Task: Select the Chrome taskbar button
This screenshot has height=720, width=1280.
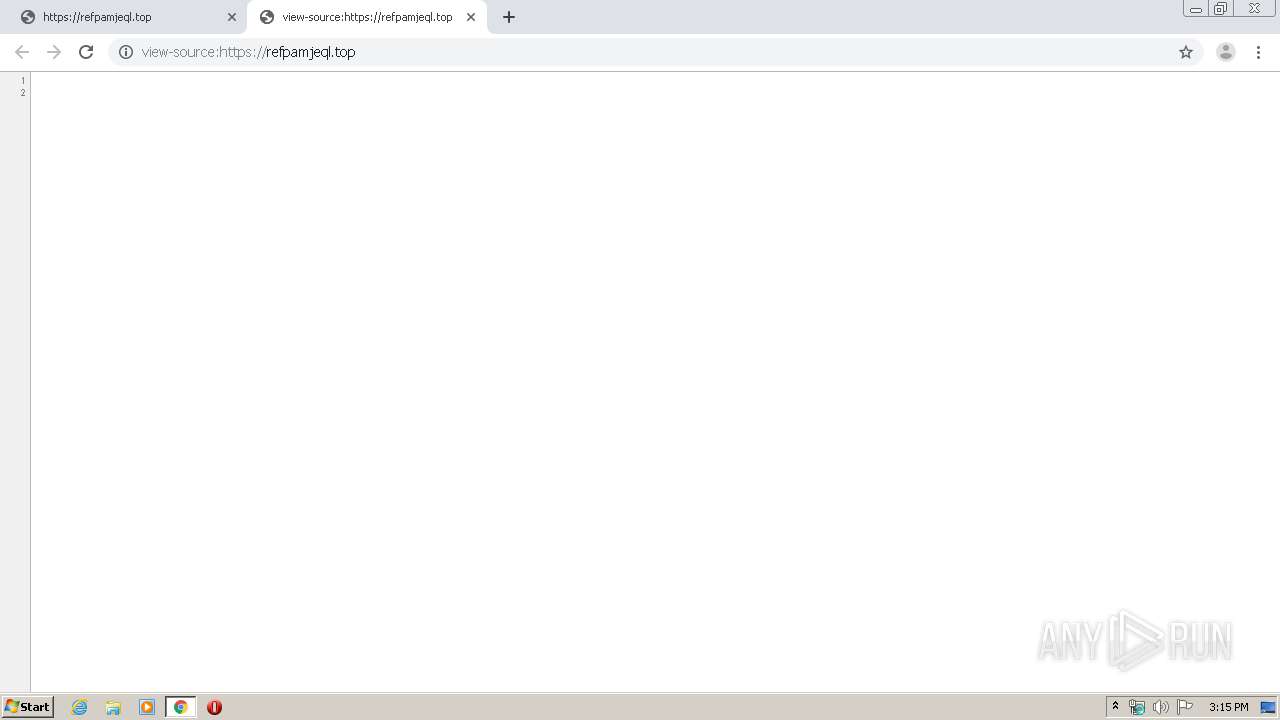Action: click(x=181, y=707)
